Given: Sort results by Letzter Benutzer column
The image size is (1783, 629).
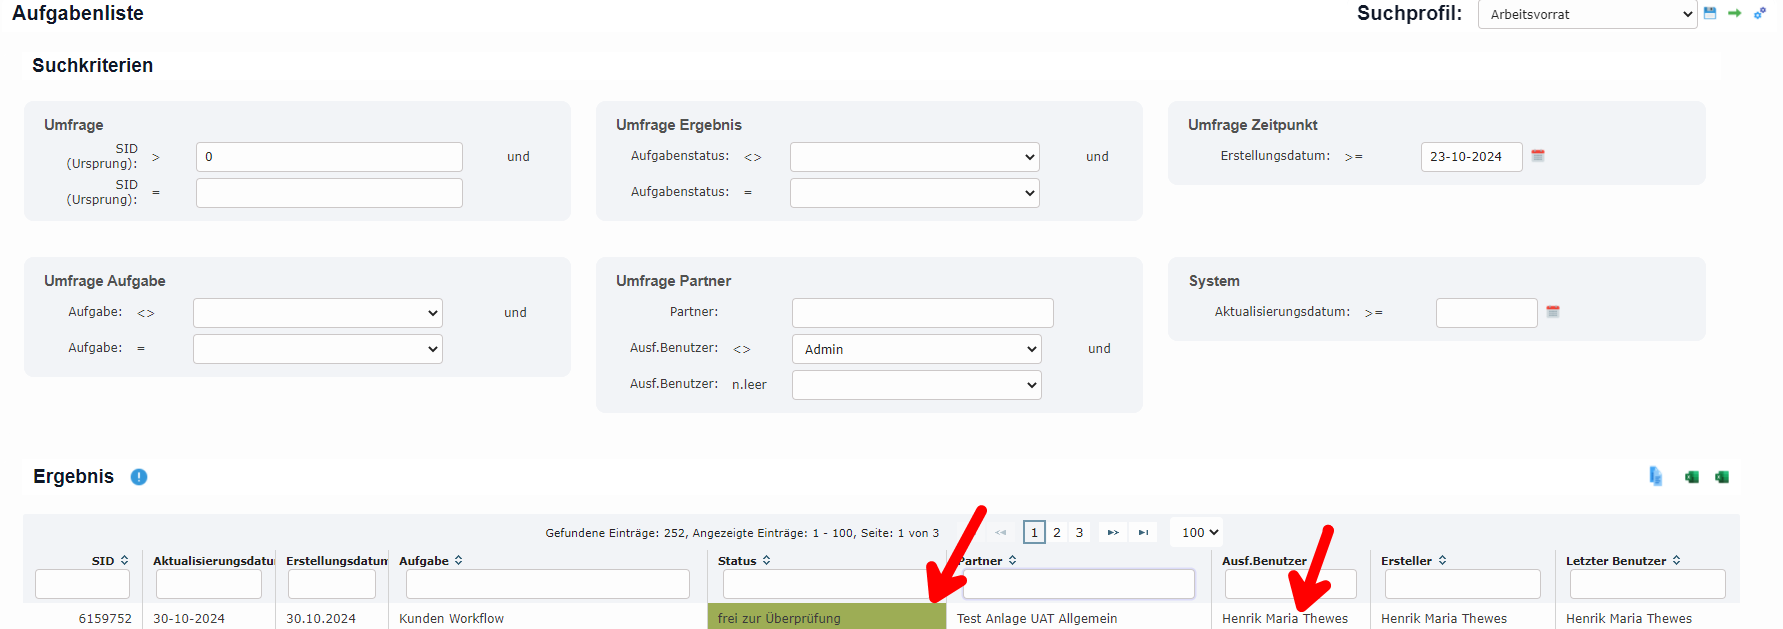Looking at the screenshot, I should point(1676,561).
